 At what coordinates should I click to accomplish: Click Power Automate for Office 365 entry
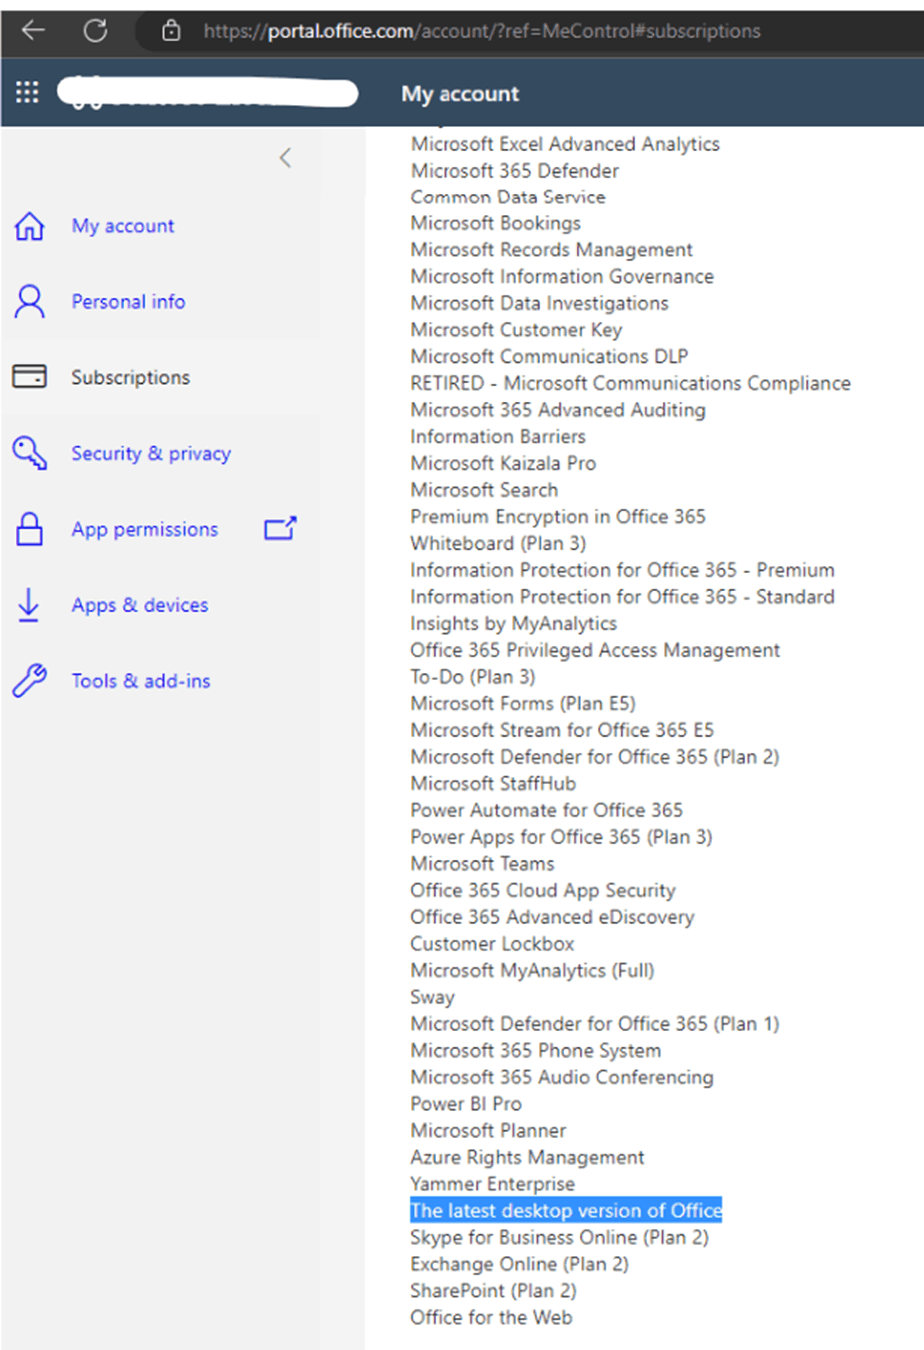[x=547, y=810]
